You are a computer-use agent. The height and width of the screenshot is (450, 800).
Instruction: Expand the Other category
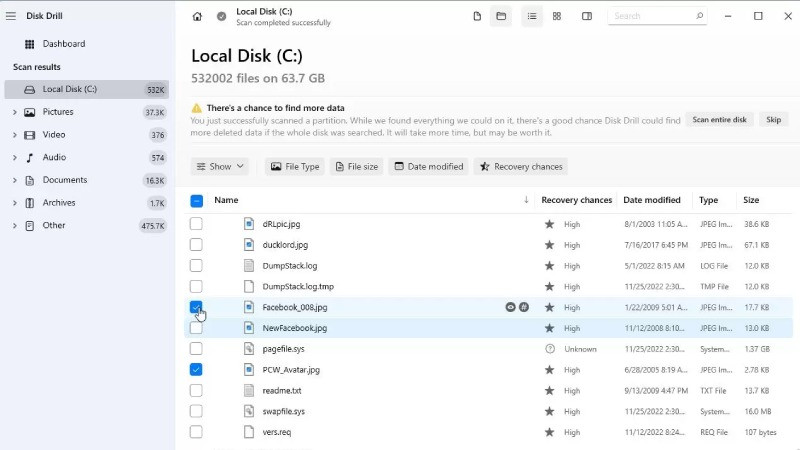tap(14, 226)
